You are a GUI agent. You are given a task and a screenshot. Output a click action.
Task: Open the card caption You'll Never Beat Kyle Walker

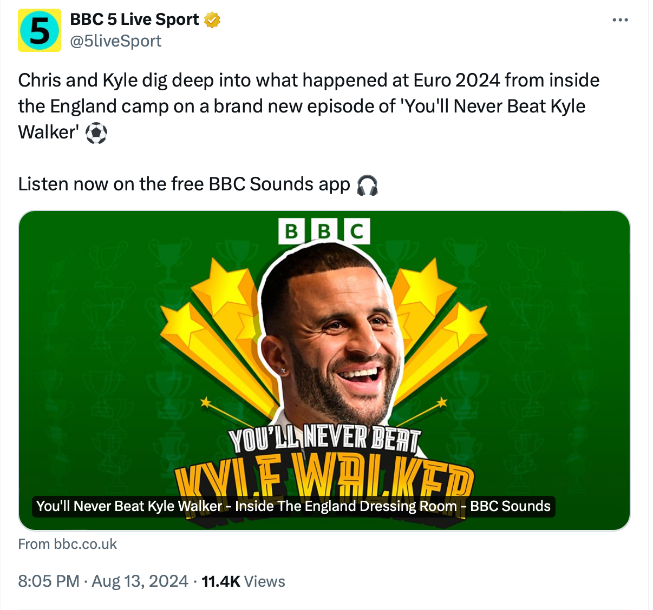point(293,506)
